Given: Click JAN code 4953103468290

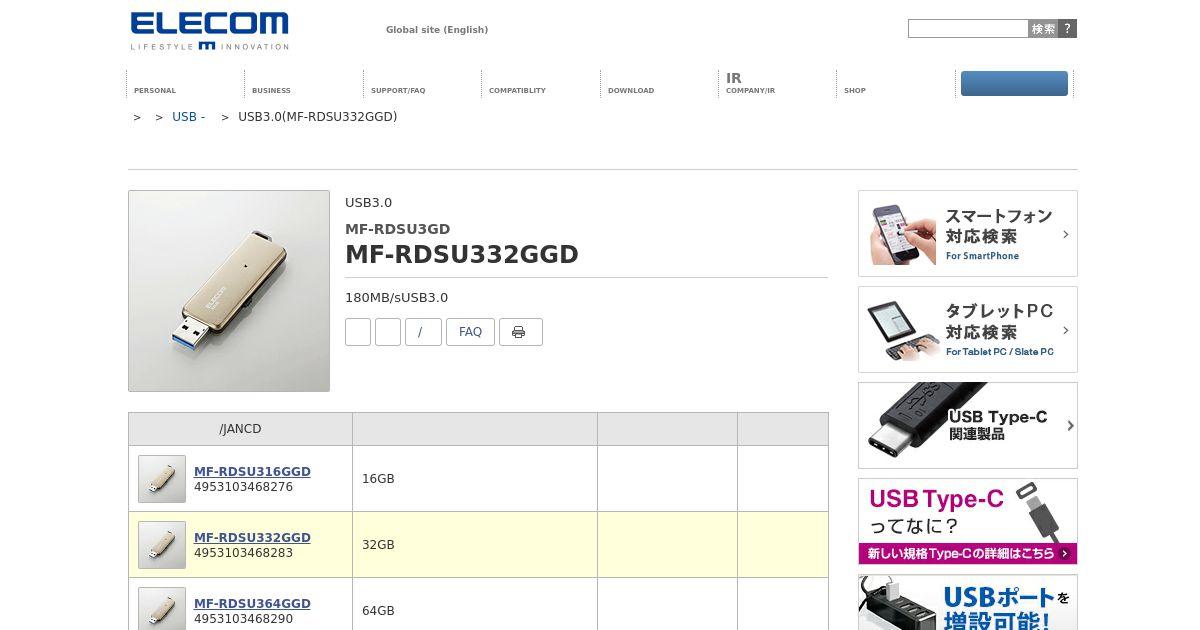Looking at the screenshot, I should tap(244, 619).
